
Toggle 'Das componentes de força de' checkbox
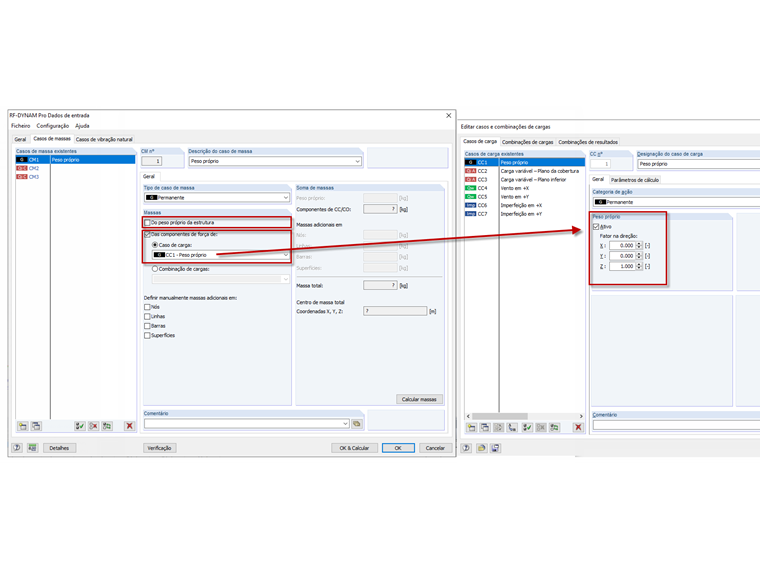147,234
